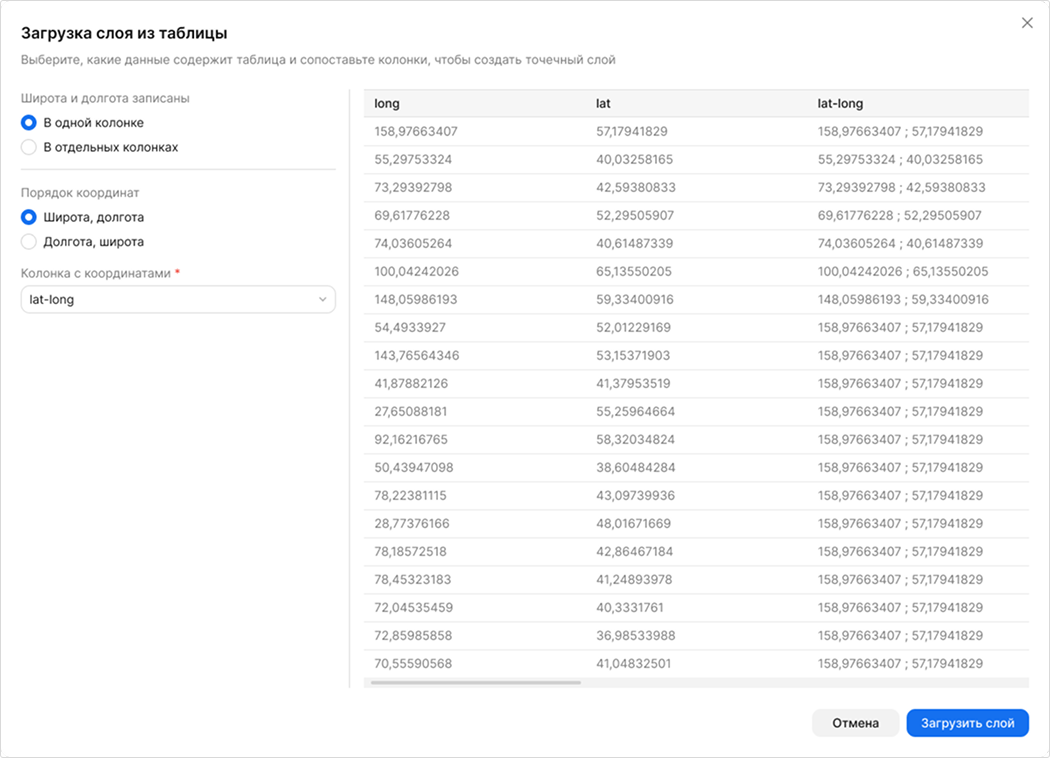Select cell with value 55,29753324
Viewport: 1050px width, 758px height.
[x=413, y=159]
